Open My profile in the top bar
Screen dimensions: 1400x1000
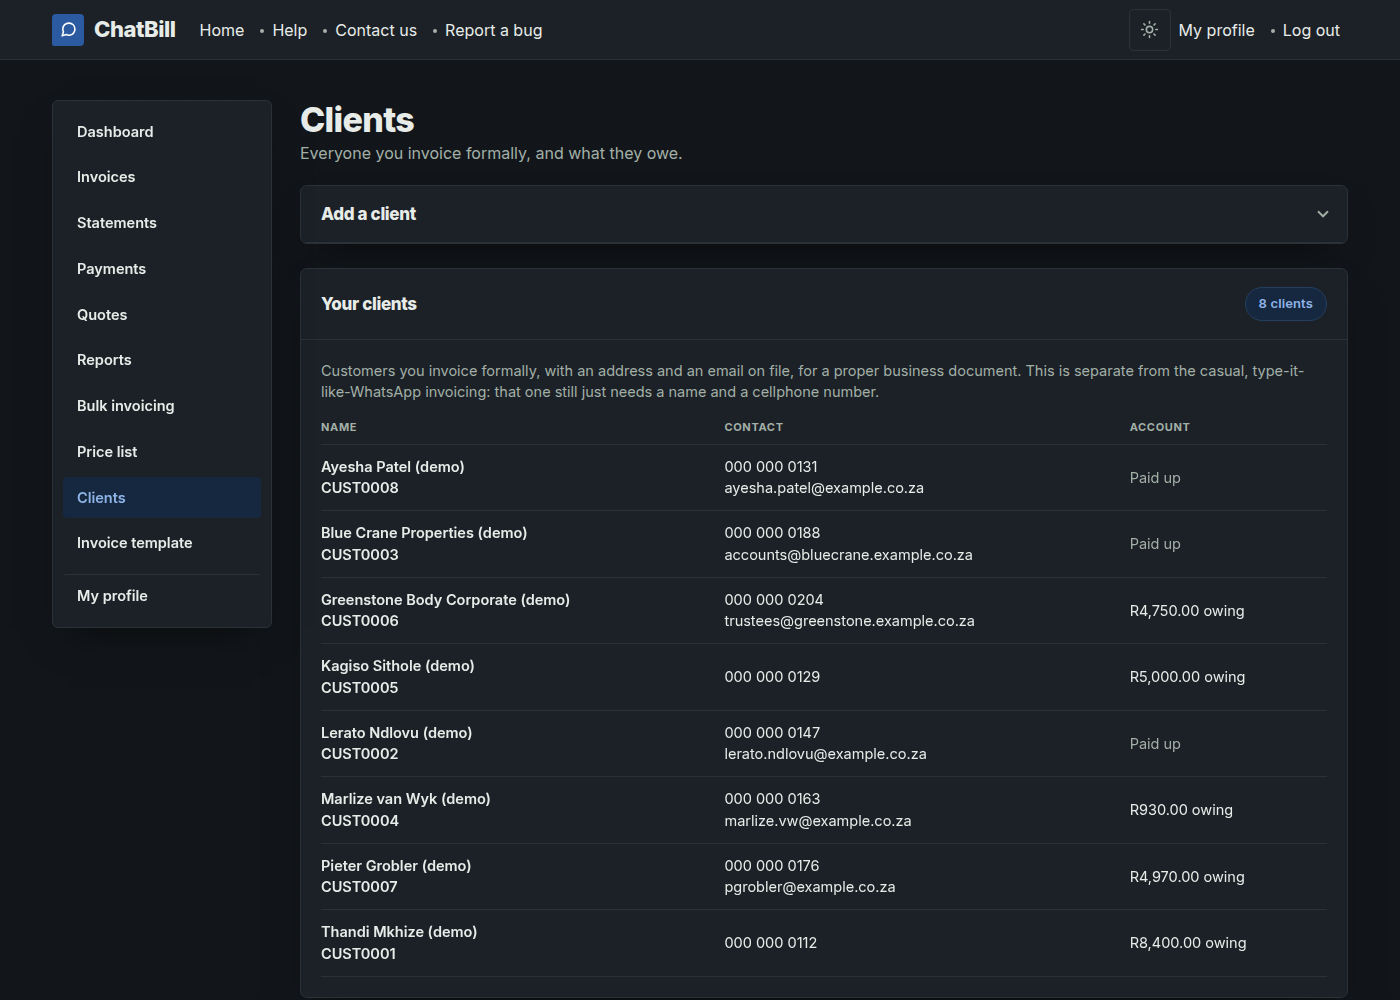[x=1216, y=30]
